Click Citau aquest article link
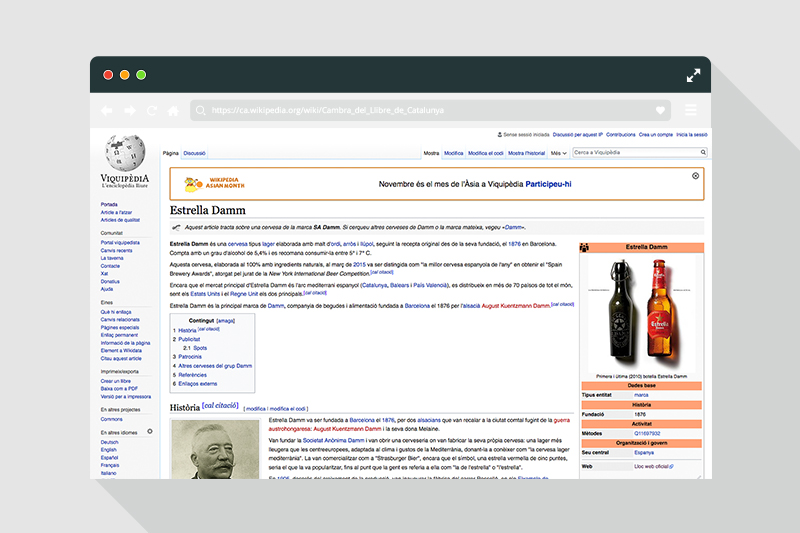This screenshot has height=533, width=800. pyautogui.click(x=121, y=359)
